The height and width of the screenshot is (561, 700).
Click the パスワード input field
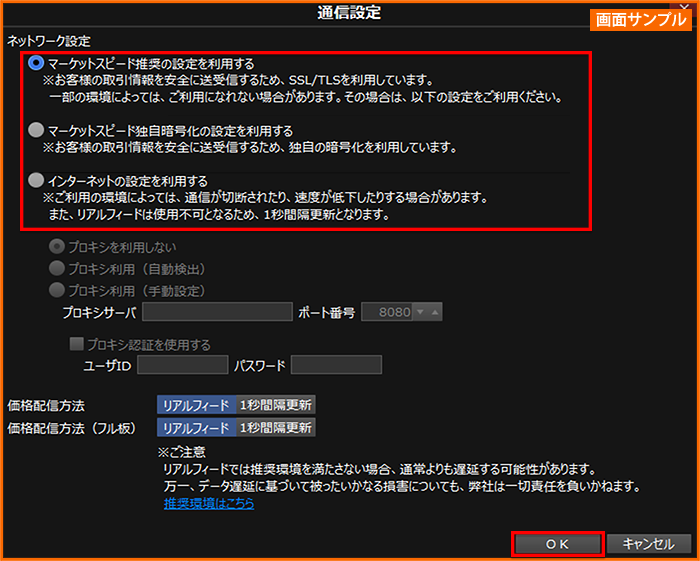tap(336, 365)
